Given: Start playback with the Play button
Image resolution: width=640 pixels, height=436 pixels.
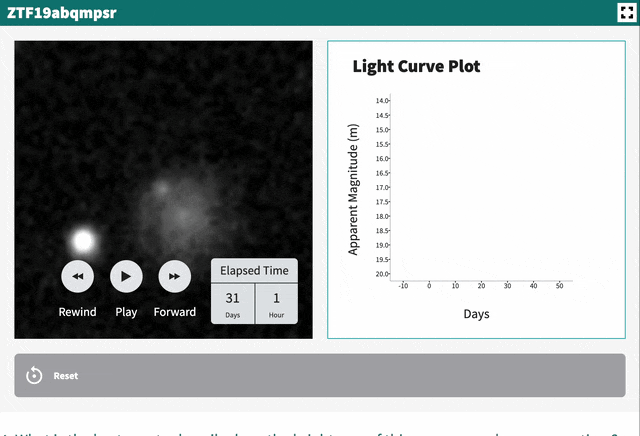Looking at the screenshot, I should [x=126, y=276].
